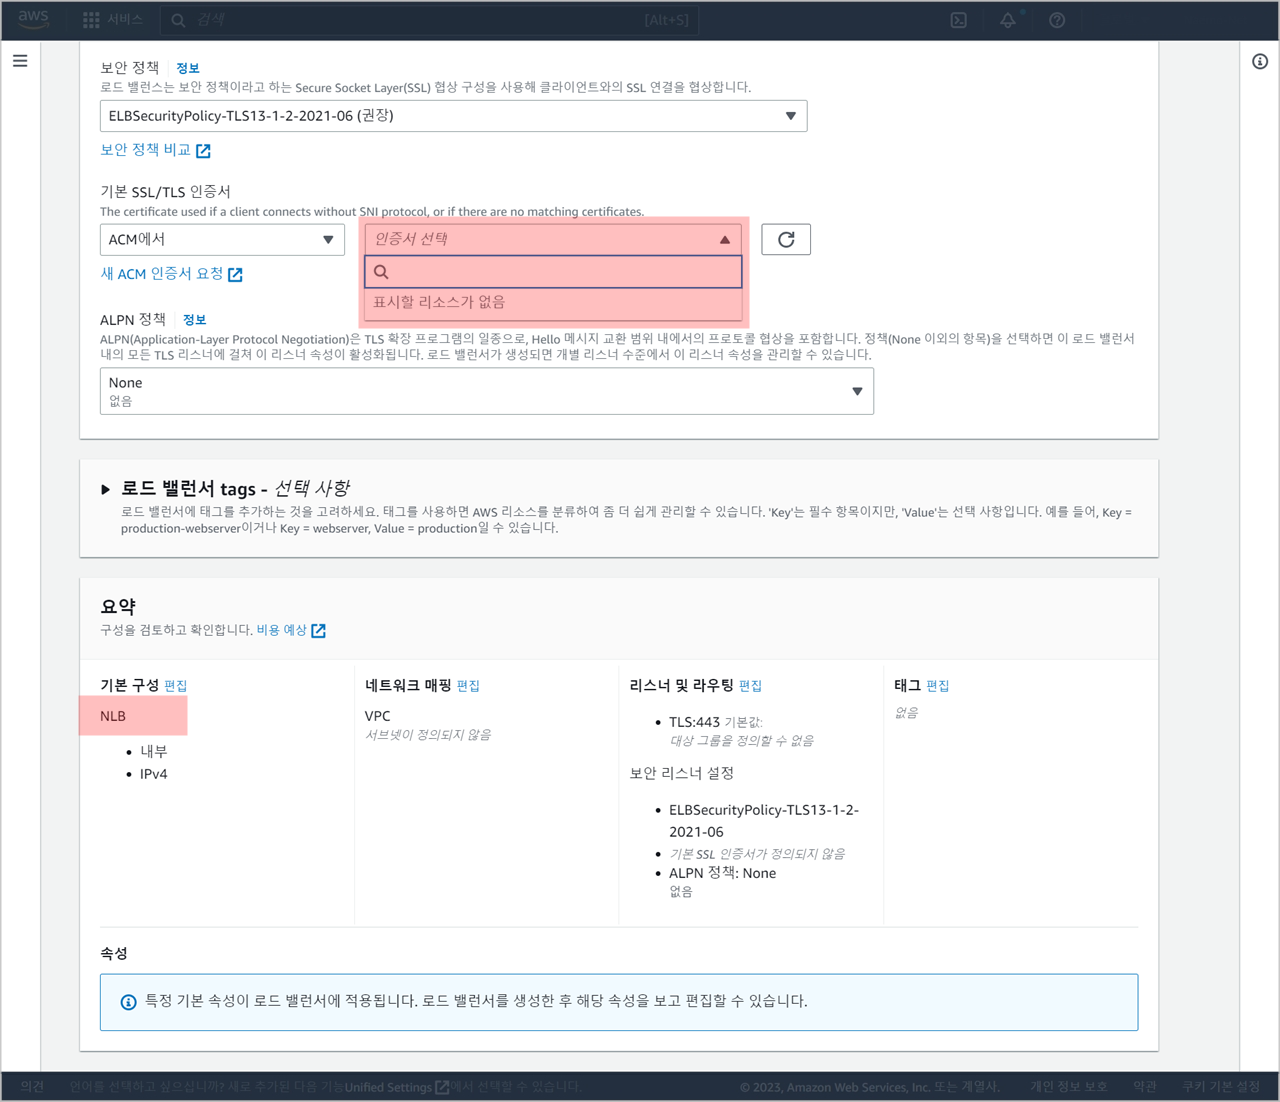Click the ALPN 정책: None summary text
This screenshot has height=1102, width=1280.
coord(722,873)
